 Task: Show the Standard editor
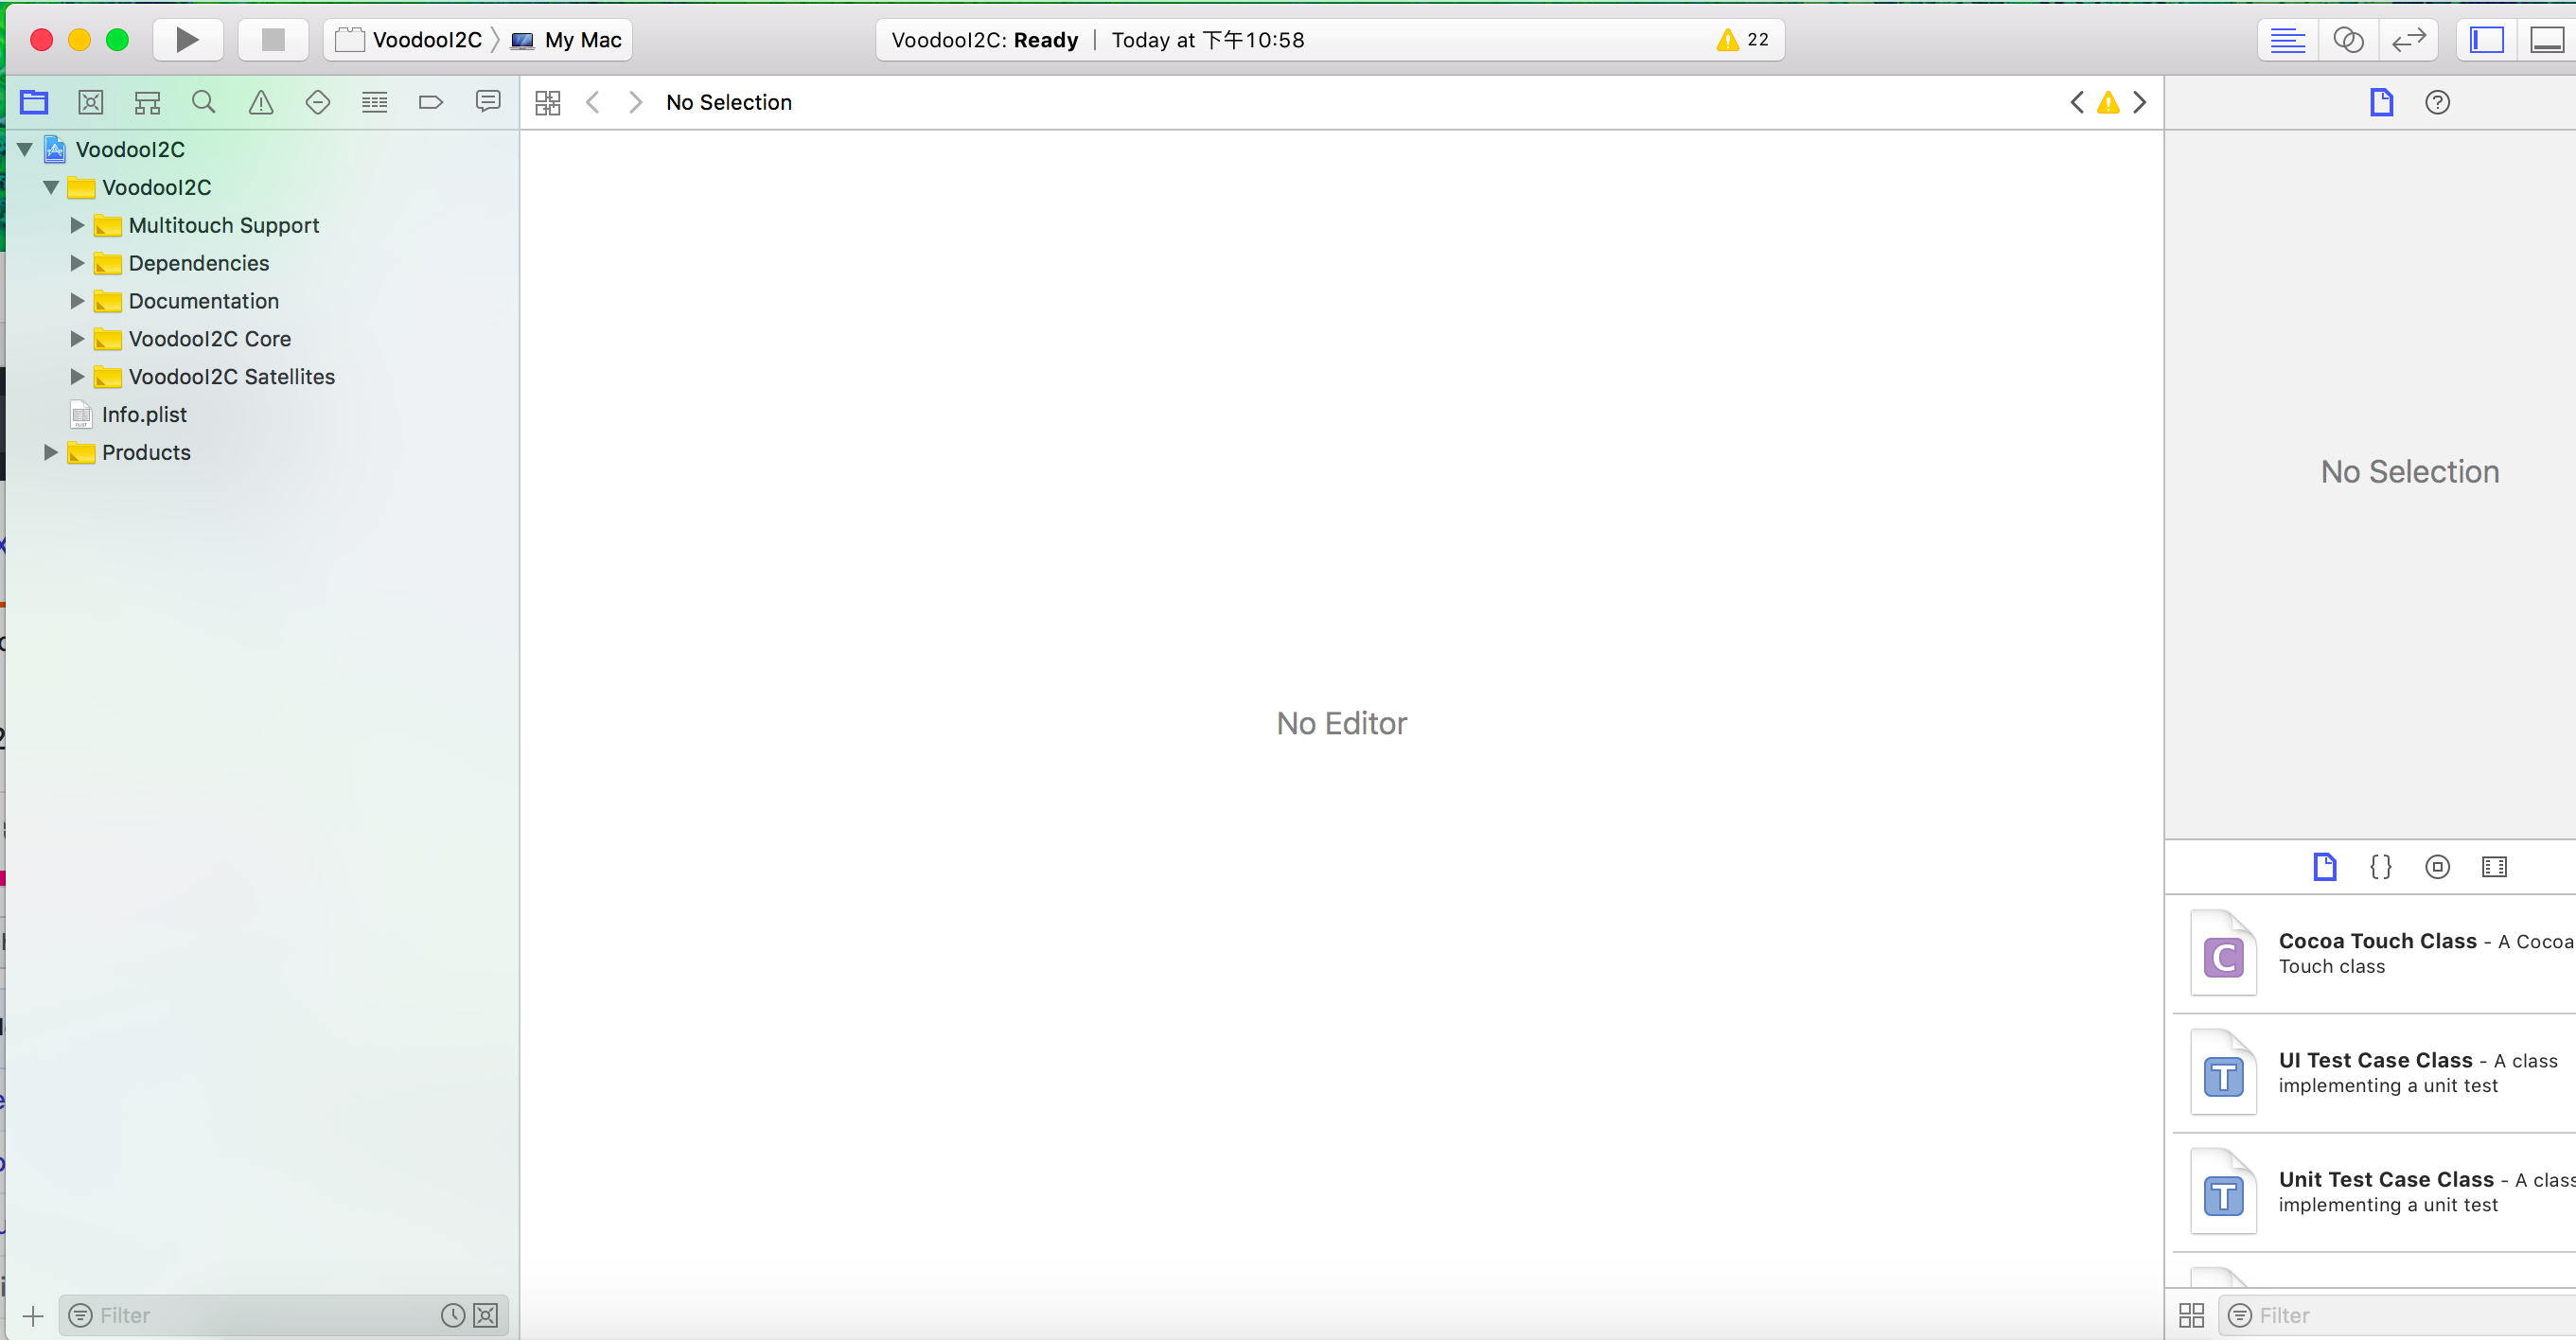pos(2288,40)
